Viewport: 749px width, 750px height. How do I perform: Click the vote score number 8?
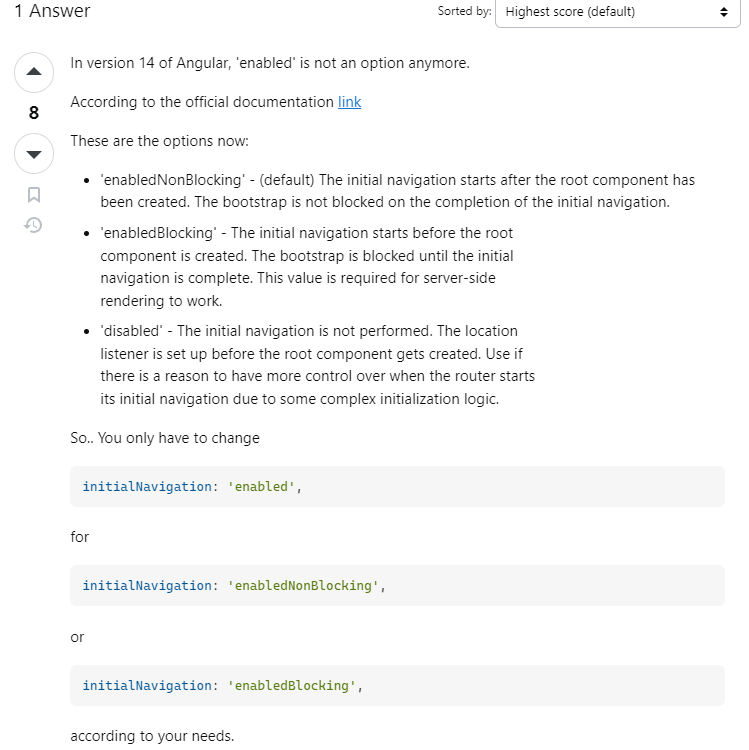[x=33, y=113]
